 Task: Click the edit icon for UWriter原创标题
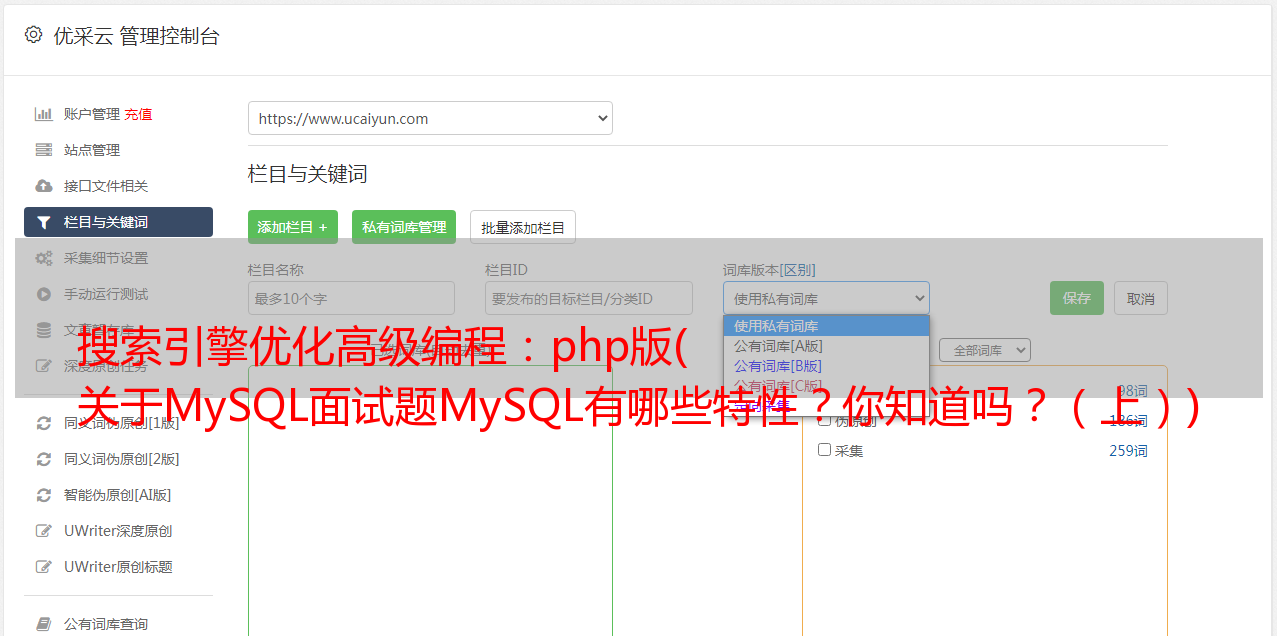point(44,567)
